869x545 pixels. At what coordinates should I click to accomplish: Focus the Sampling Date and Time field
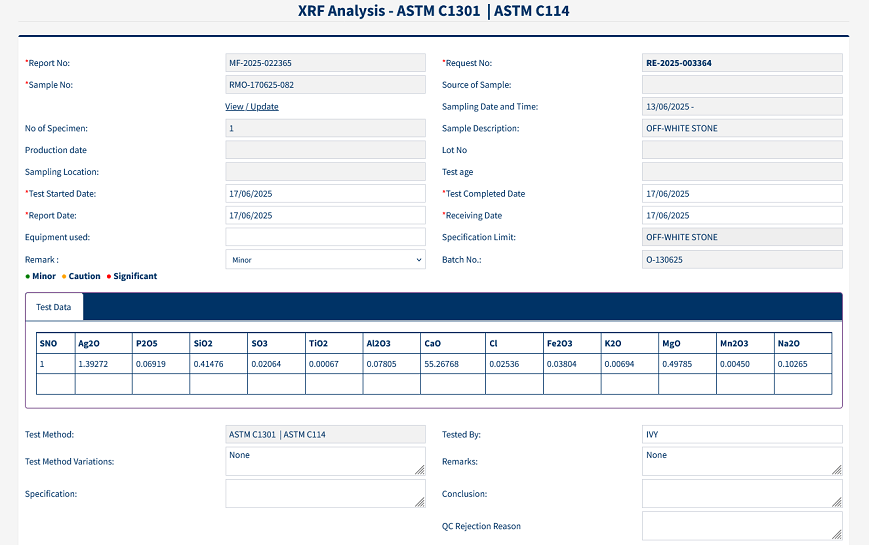(742, 106)
